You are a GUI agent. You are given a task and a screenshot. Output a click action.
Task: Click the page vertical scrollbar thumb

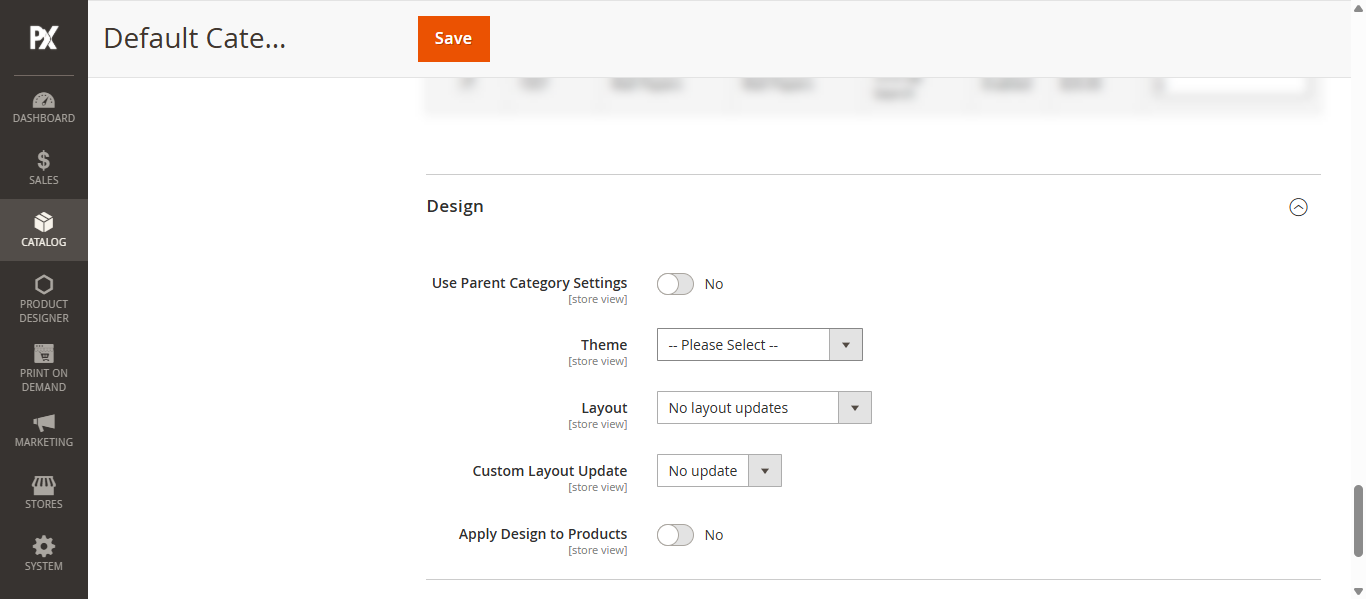[1358, 521]
